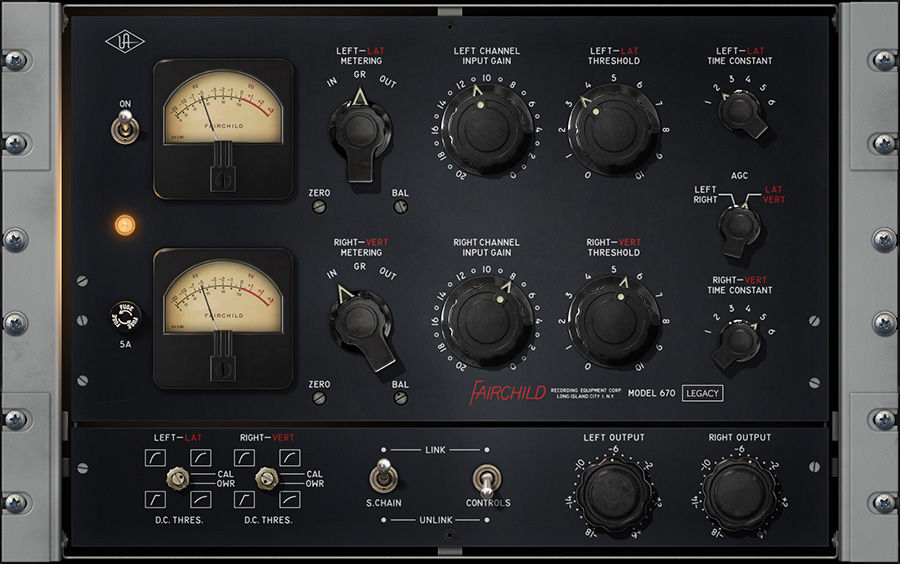Image resolution: width=900 pixels, height=564 pixels.
Task: Click the Left-Lat VU meter
Action: pyautogui.click(x=223, y=129)
